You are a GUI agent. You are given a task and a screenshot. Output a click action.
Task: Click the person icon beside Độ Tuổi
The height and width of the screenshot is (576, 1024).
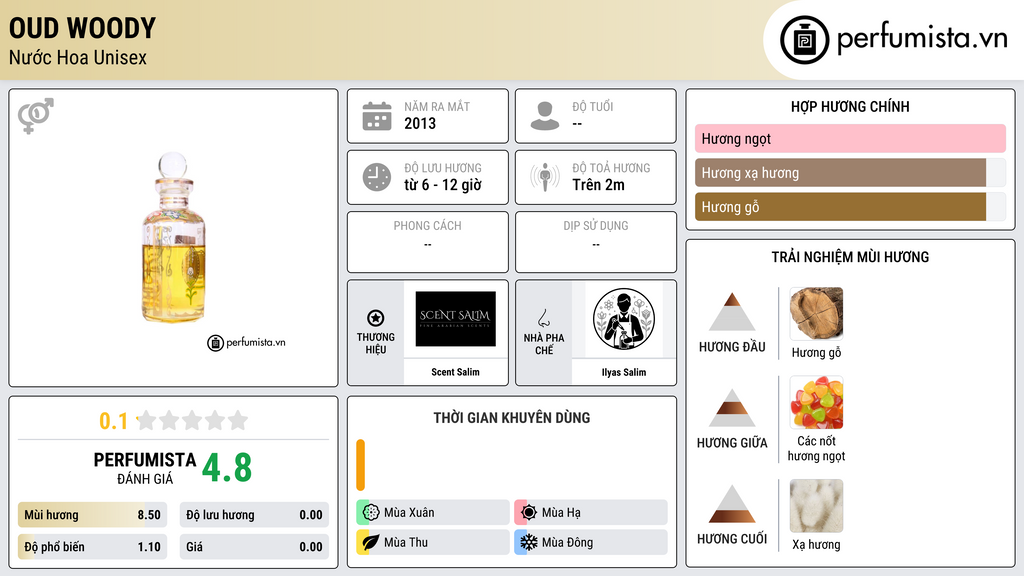click(x=545, y=116)
